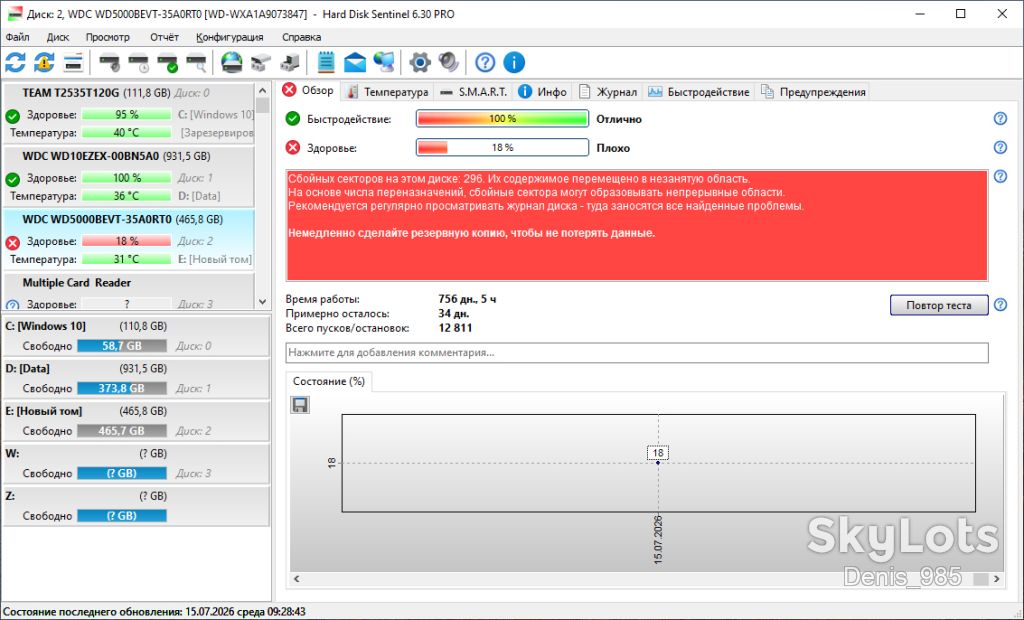Screen dimensions: 1024x620
Task: Click the plain blue refresh arrows toolbar icon
Action: click(x=15, y=63)
